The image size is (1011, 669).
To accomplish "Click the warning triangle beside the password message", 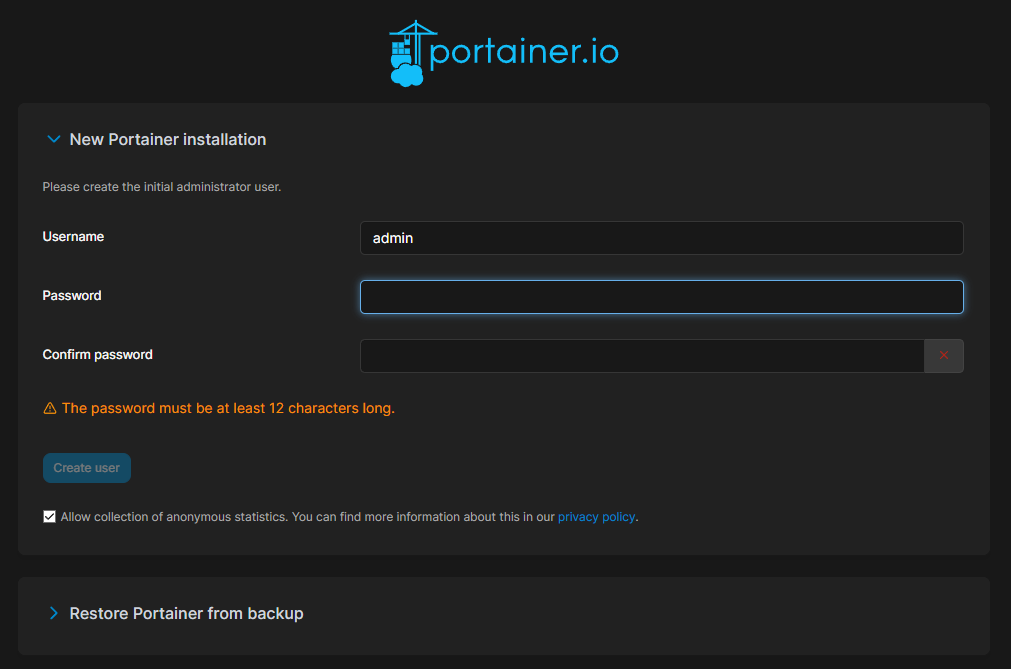I will click(48, 408).
